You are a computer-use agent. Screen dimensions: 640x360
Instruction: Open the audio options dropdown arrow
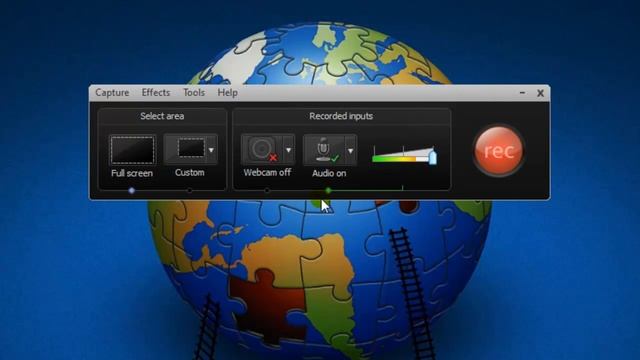point(351,151)
